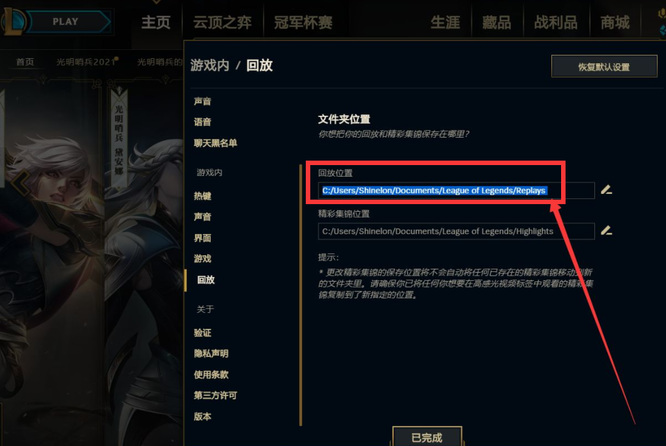Screen dimensions: 666x446
Task: Open the 藏品 tab
Action: click(x=497, y=22)
